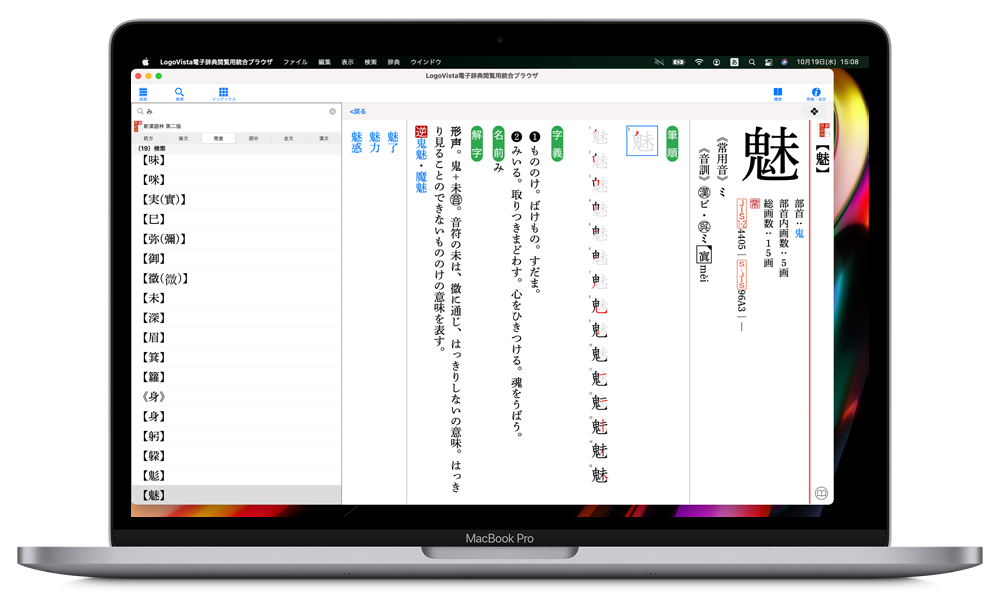Screen dimensions: 1000x600
Task: Switch search mode to 前方
Action: click(149, 138)
